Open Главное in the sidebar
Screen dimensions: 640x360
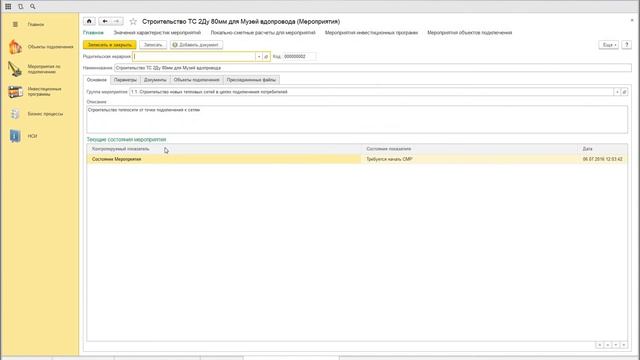tap(36, 24)
